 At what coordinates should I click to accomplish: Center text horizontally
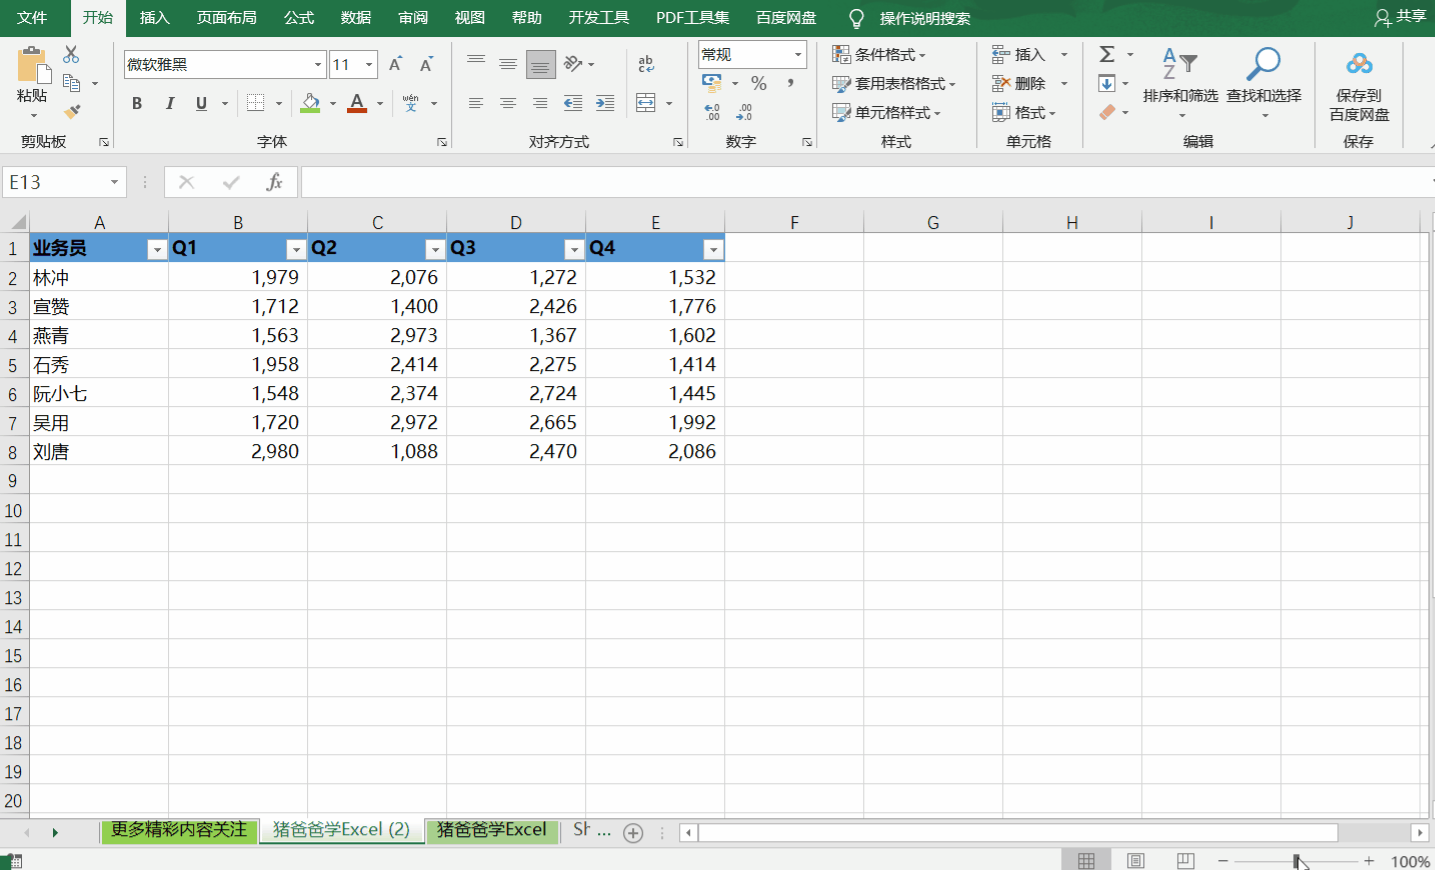pos(508,103)
